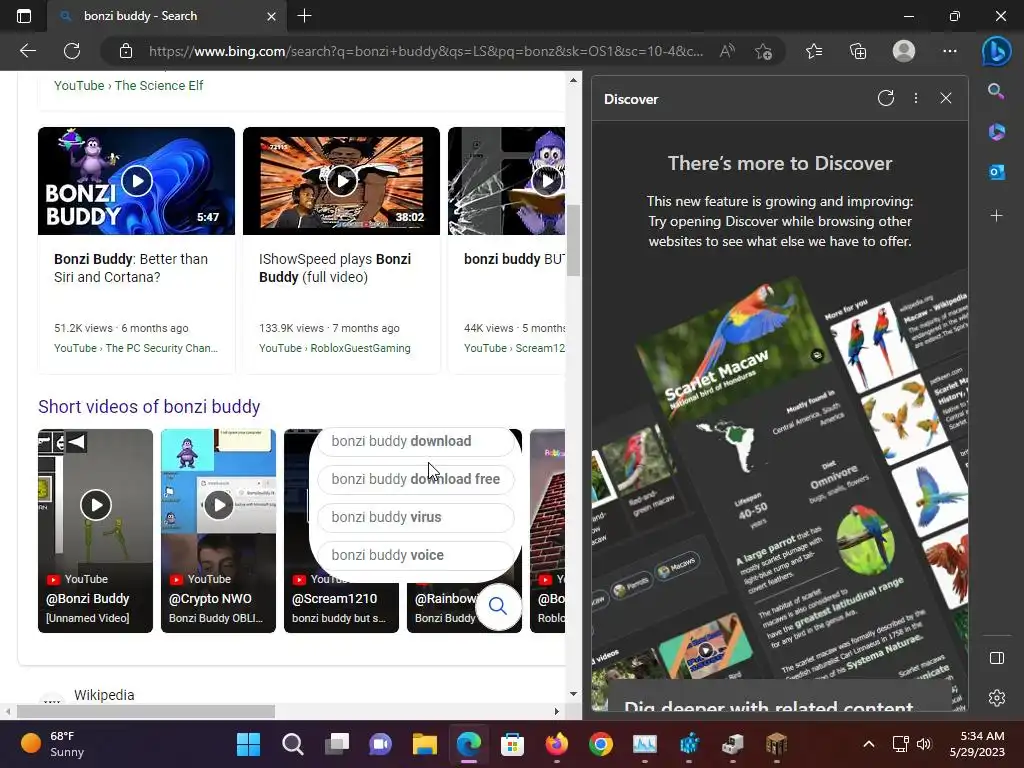This screenshot has width=1024, height=768.
Task: Click the vertical scrollbar down arrow
Action: click(573, 694)
